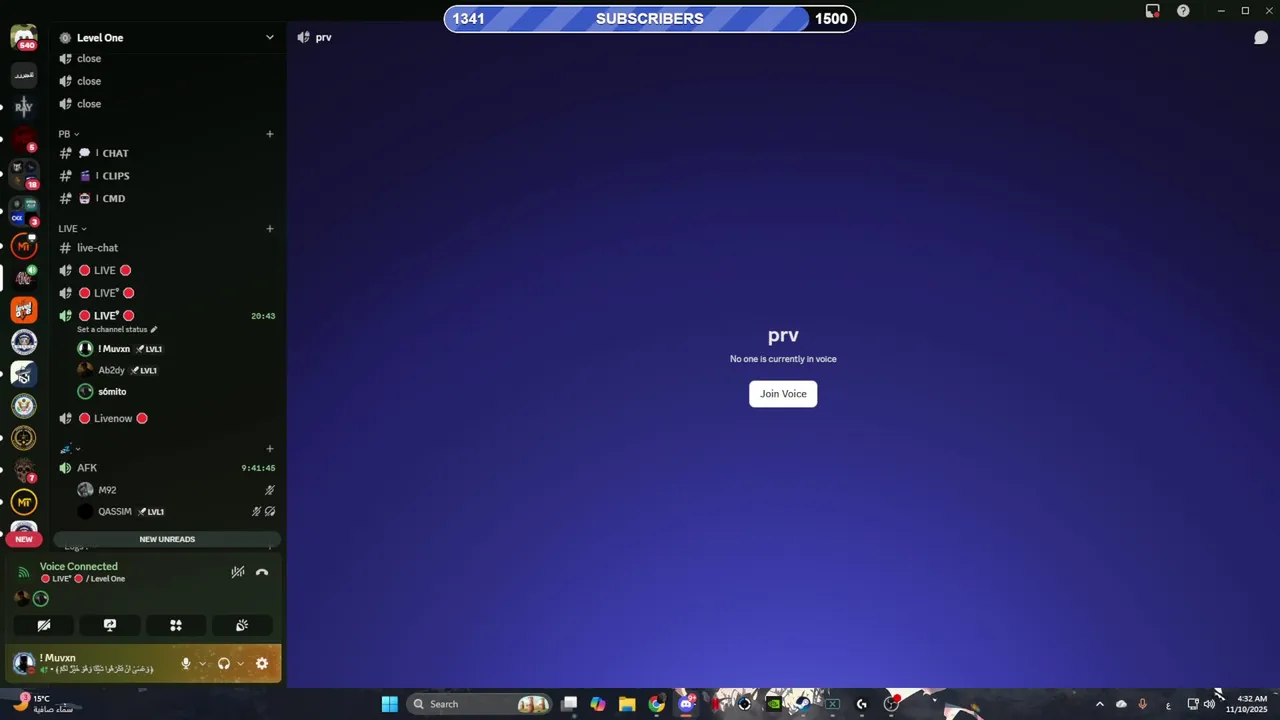Open the soundboard icon

click(242, 625)
